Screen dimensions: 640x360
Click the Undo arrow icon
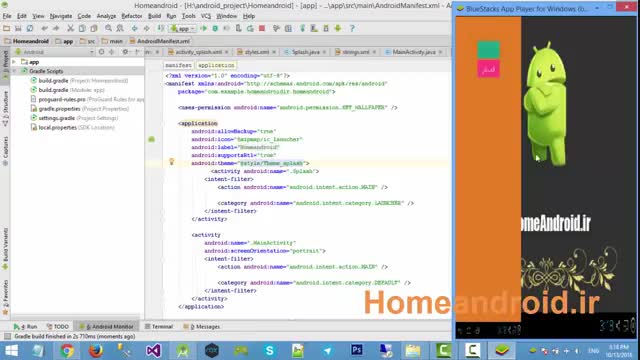tap(44, 29)
